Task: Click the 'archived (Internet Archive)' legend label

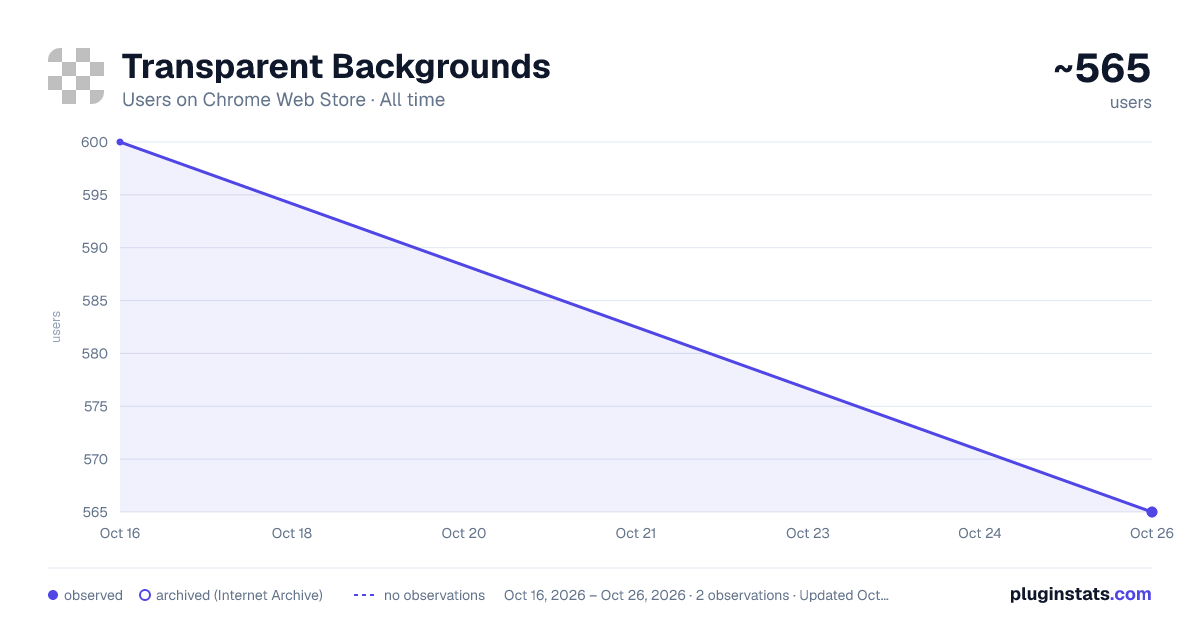Action: click(239, 595)
